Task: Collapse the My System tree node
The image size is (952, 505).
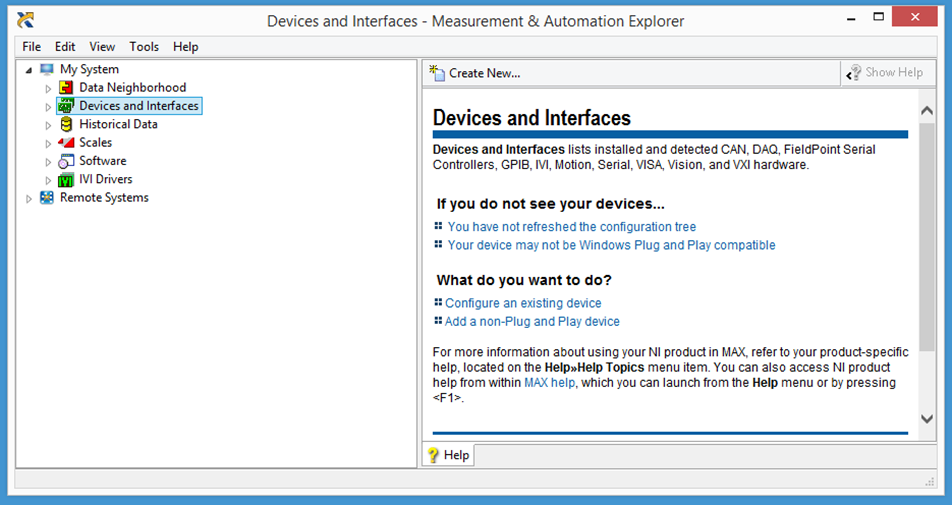Action: [x=28, y=70]
